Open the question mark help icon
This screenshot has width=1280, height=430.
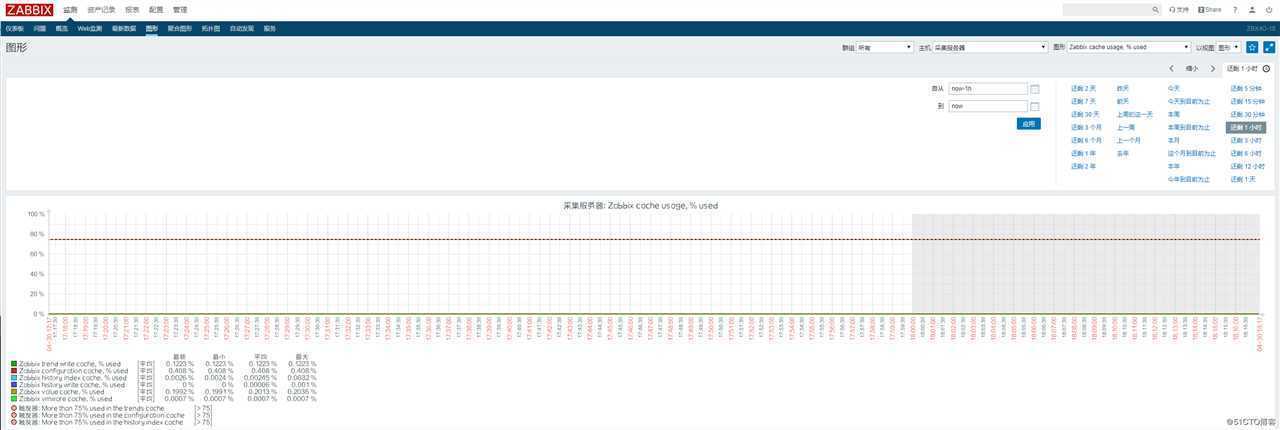coord(1233,9)
